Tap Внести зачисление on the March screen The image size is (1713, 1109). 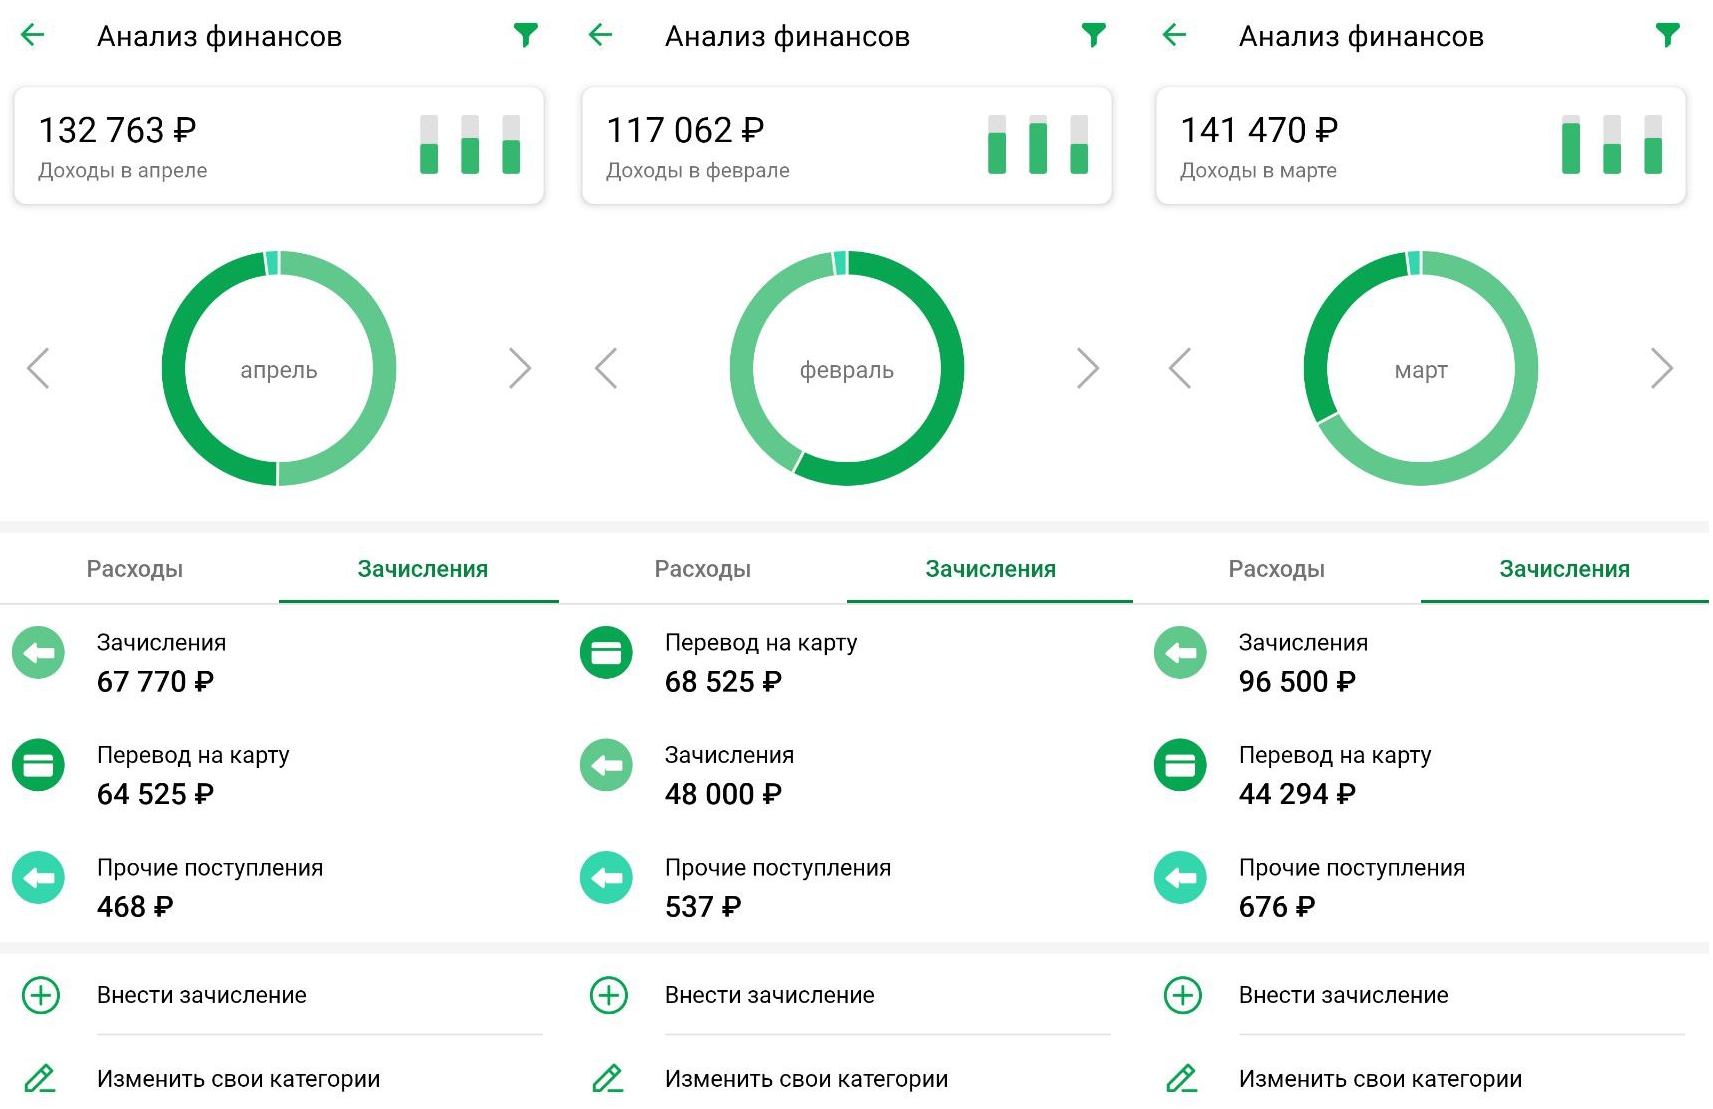click(x=1343, y=995)
